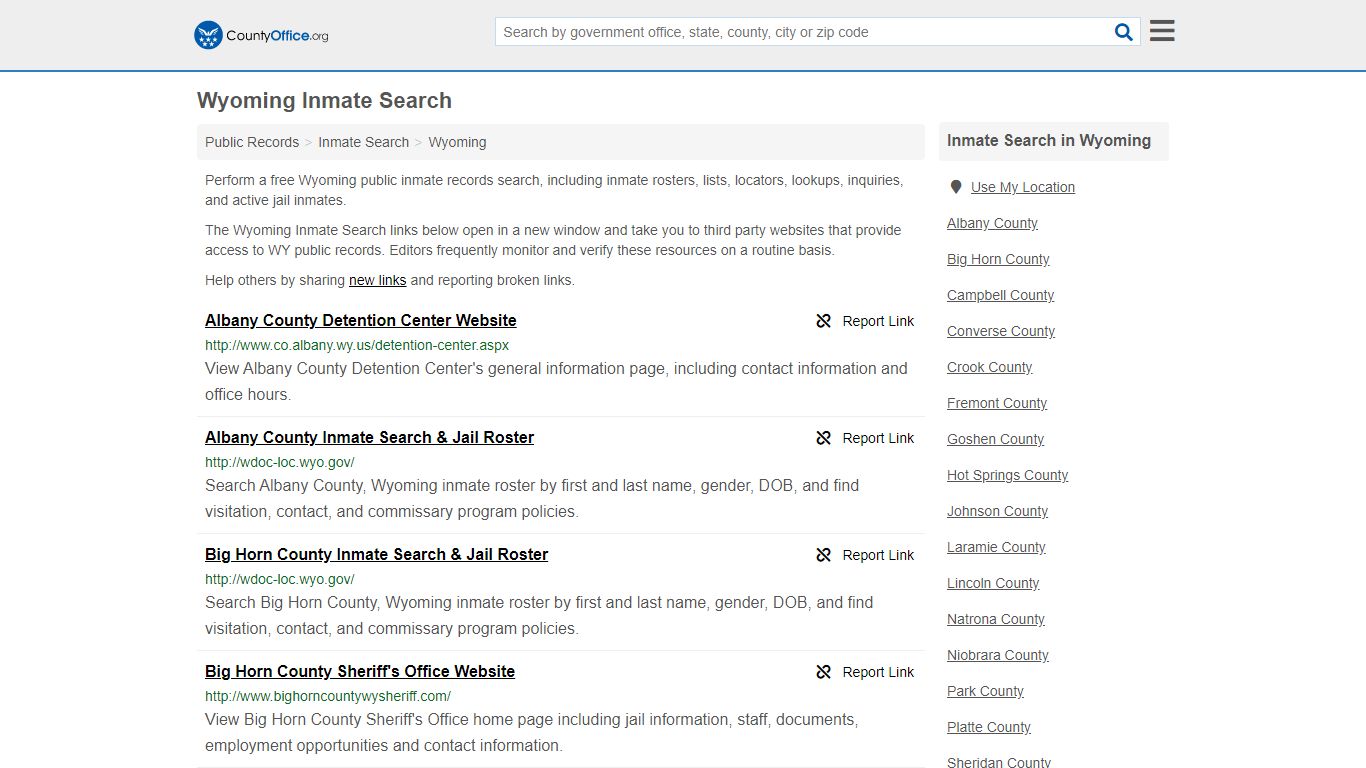Select Big Horn County in sidebar

(998, 259)
